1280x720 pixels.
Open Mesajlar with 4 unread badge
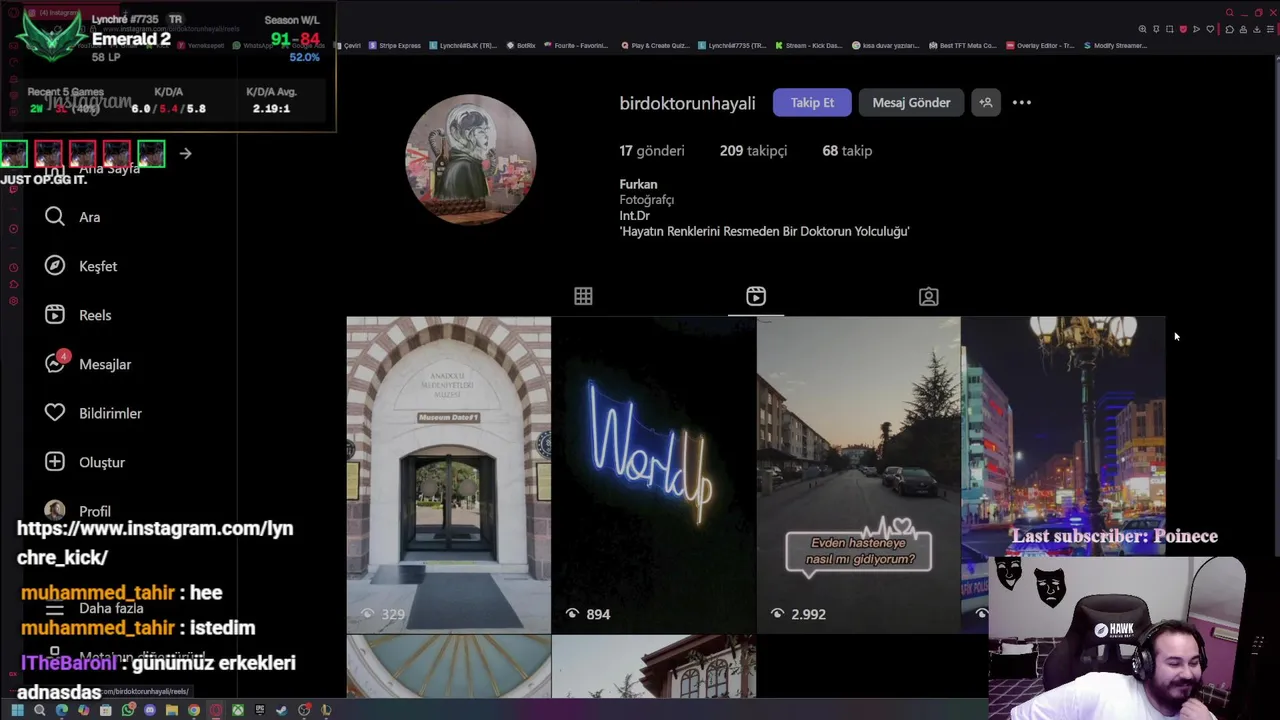point(88,364)
